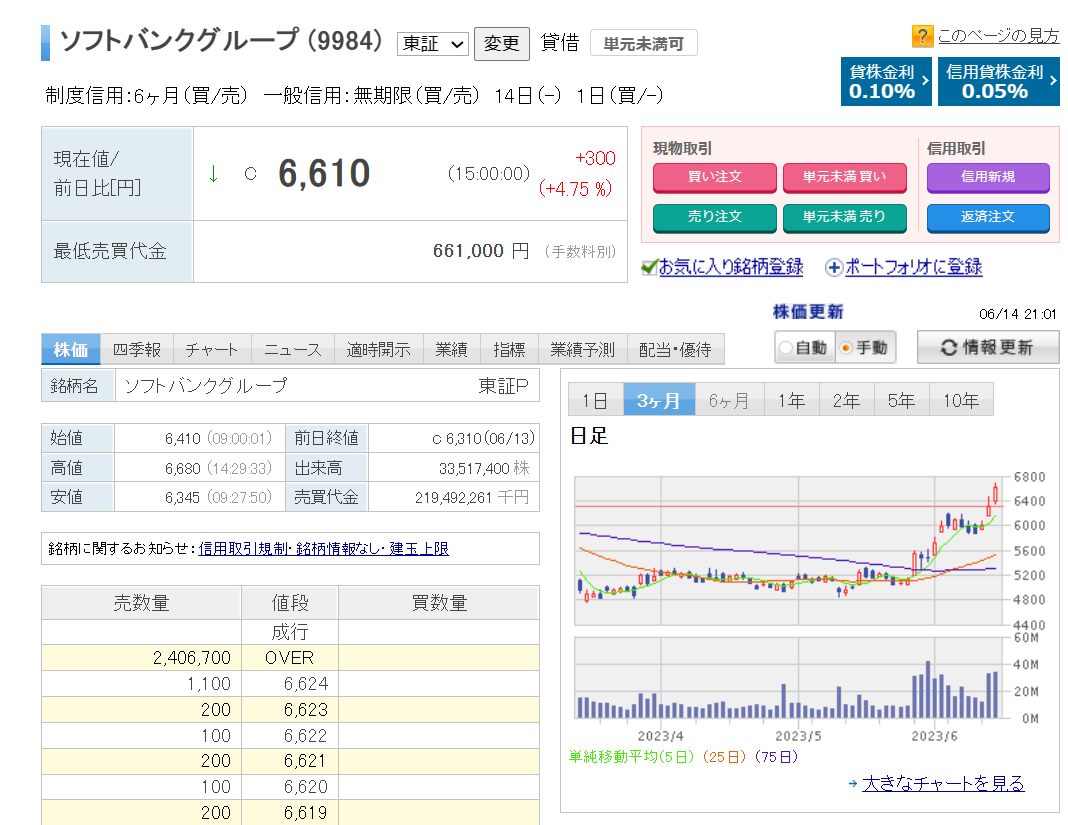
Task: Open the 大きなチャートを見る link
Action: 943,784
